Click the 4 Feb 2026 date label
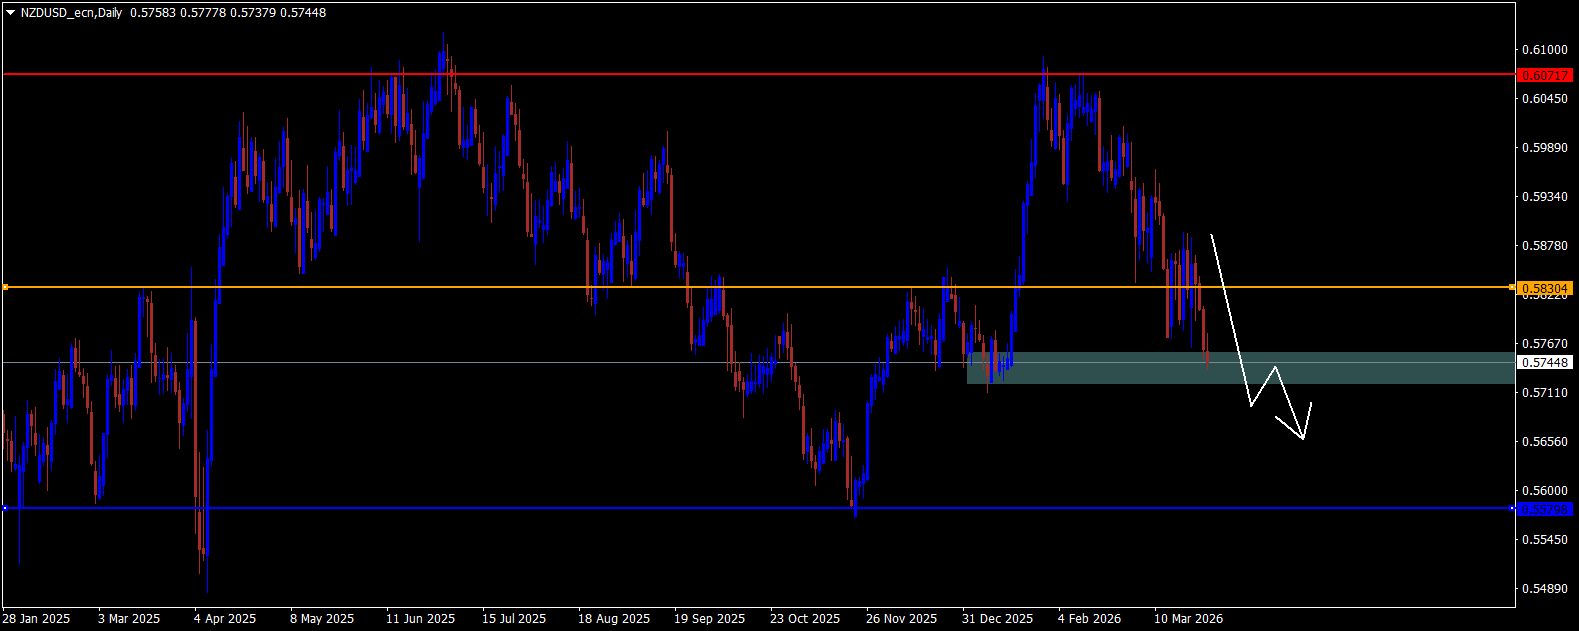This screenshot has height=631, width=1579. tap(1090, 619)
